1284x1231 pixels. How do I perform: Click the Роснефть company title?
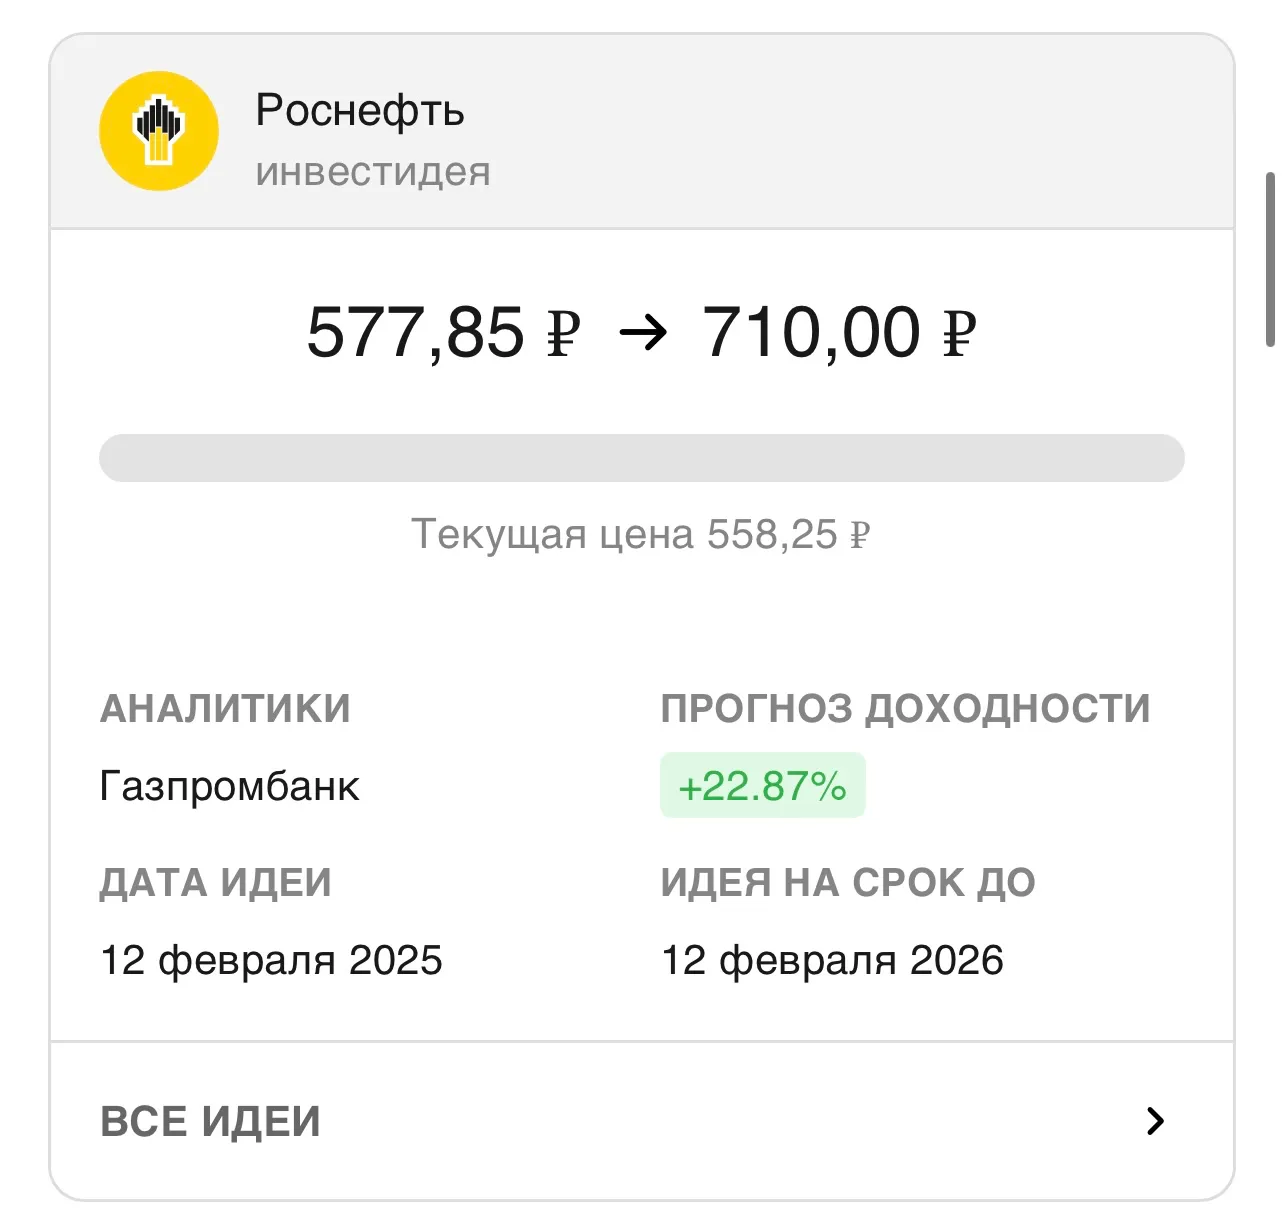(x=360, y=110)
